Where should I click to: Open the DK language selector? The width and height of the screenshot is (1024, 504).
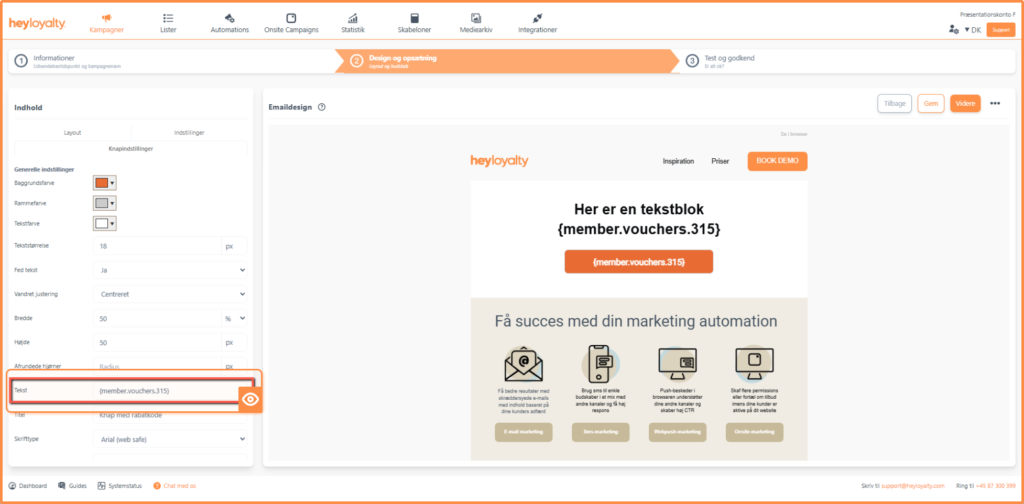(x=972, y=30)
